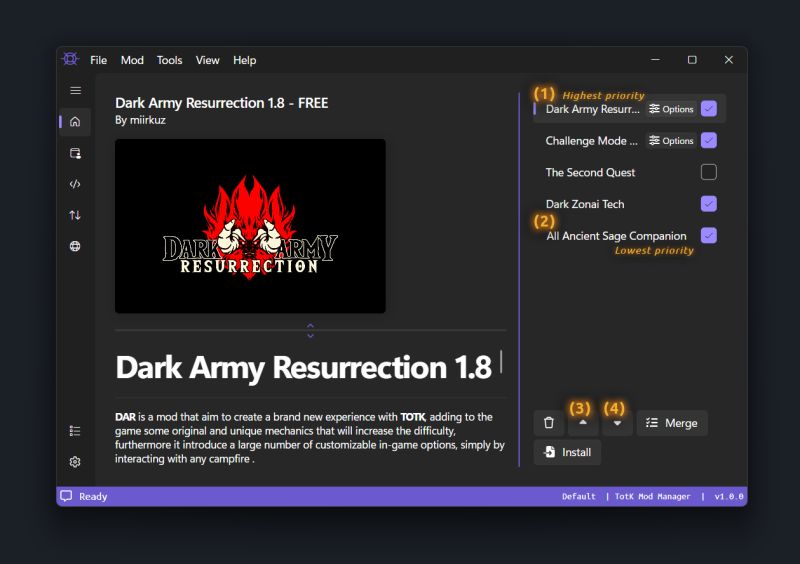Screen dimensions: 800x564
Task: Move selected mod up in priority
Action: tap(583, 423)
